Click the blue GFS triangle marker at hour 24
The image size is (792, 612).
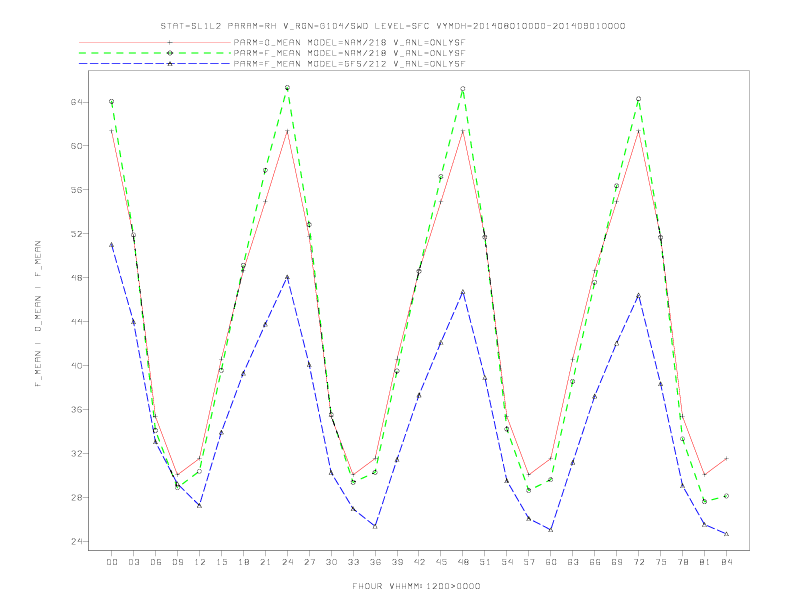point(287,277)
